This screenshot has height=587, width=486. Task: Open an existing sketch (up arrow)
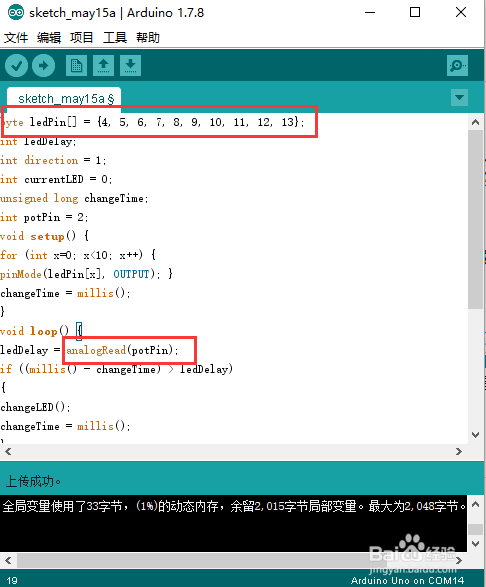[103, 66]
